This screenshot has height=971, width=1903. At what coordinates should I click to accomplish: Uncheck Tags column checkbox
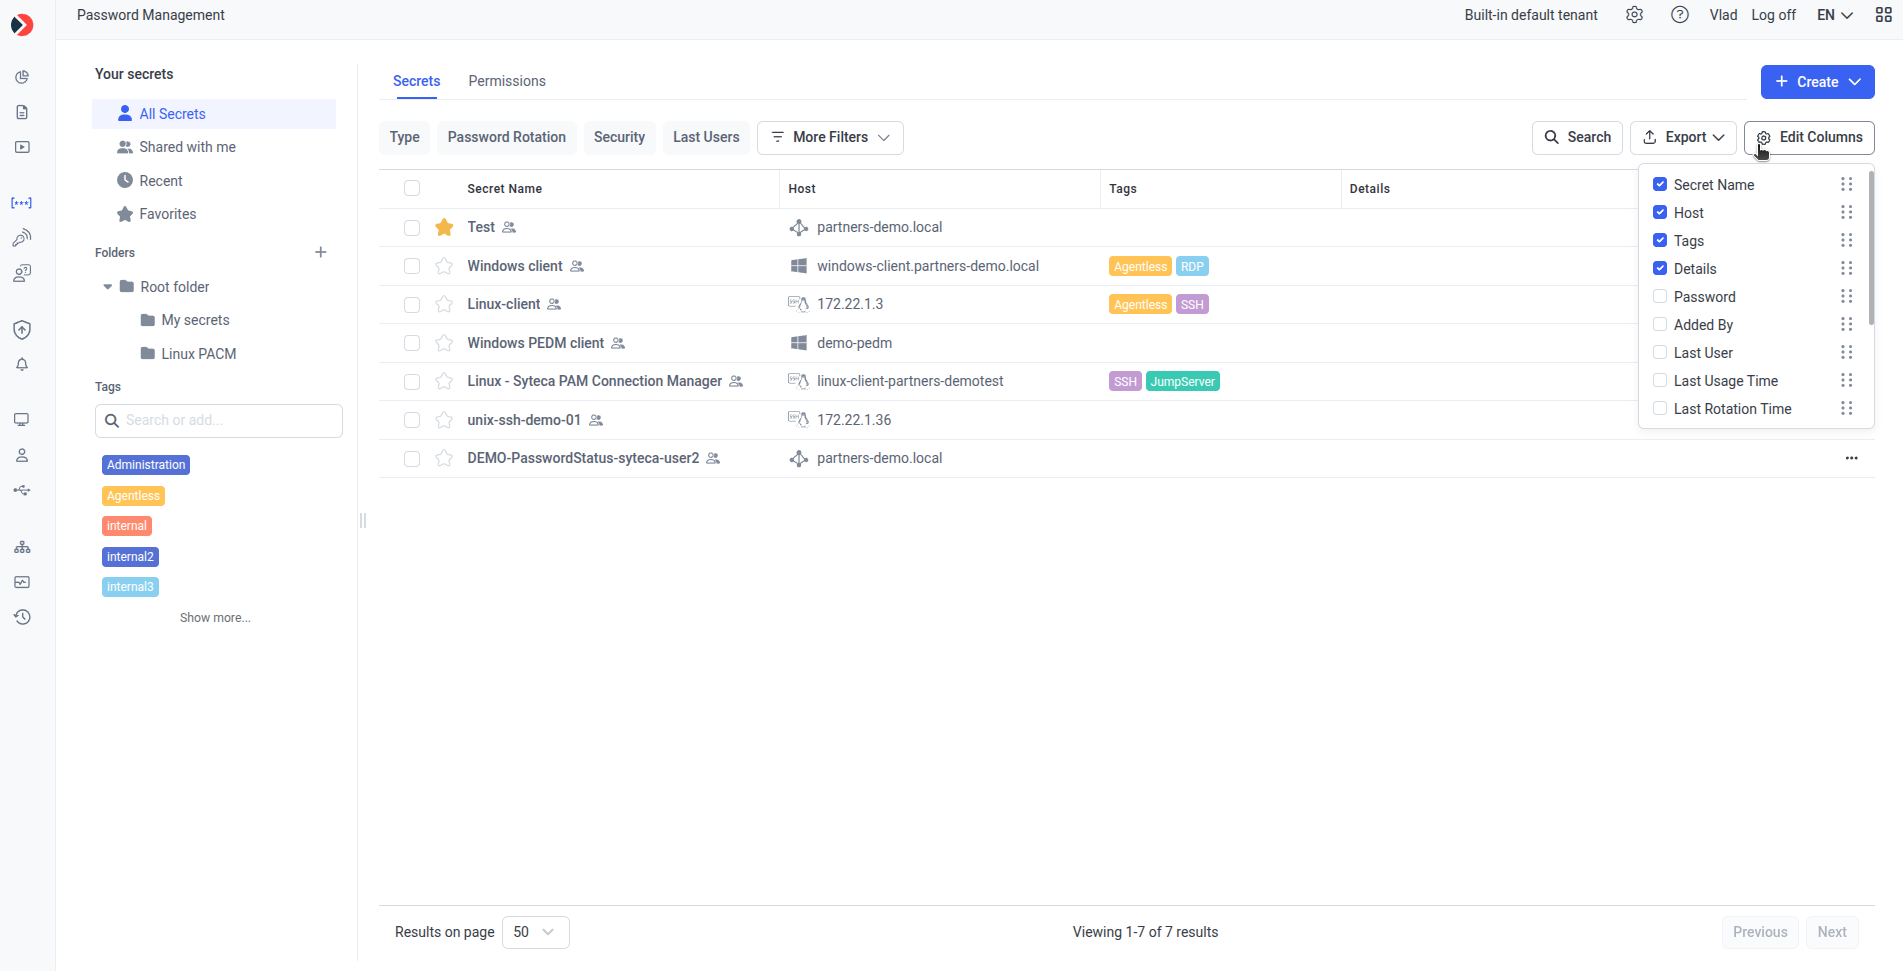pyautogui.click(x=1660, y=241)
